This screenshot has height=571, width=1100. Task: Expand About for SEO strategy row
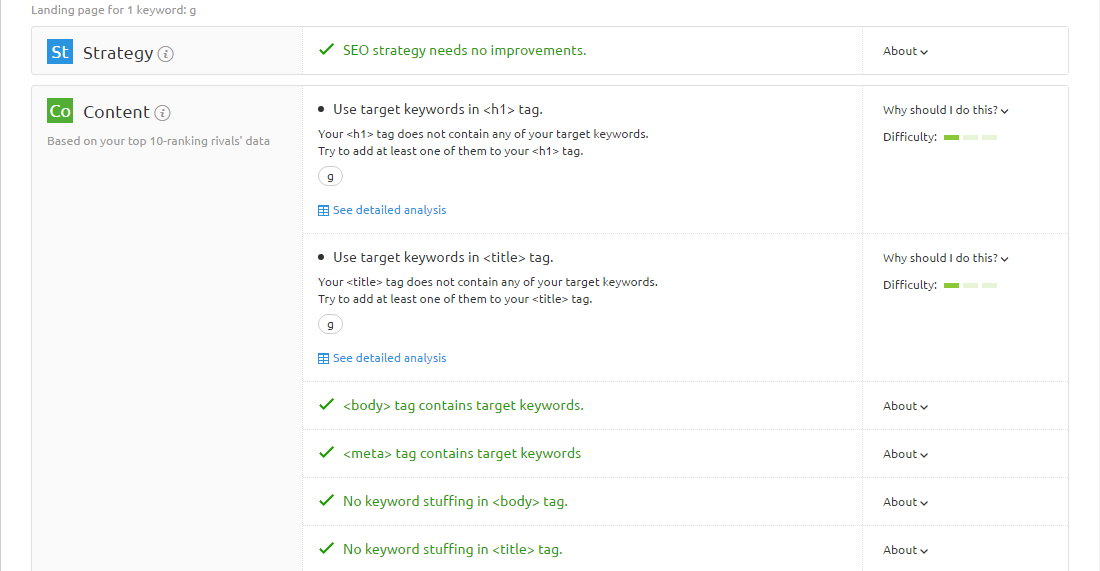click(905, 51)
